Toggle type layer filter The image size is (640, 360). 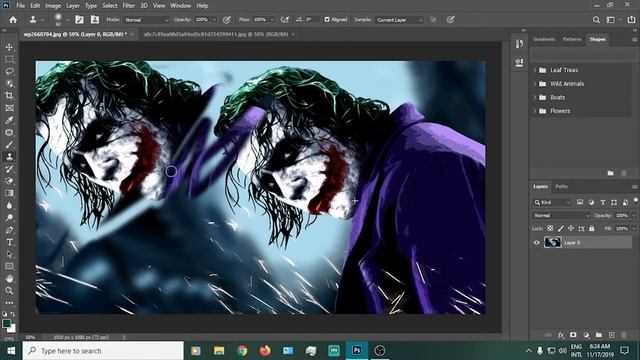click(603, 202)
